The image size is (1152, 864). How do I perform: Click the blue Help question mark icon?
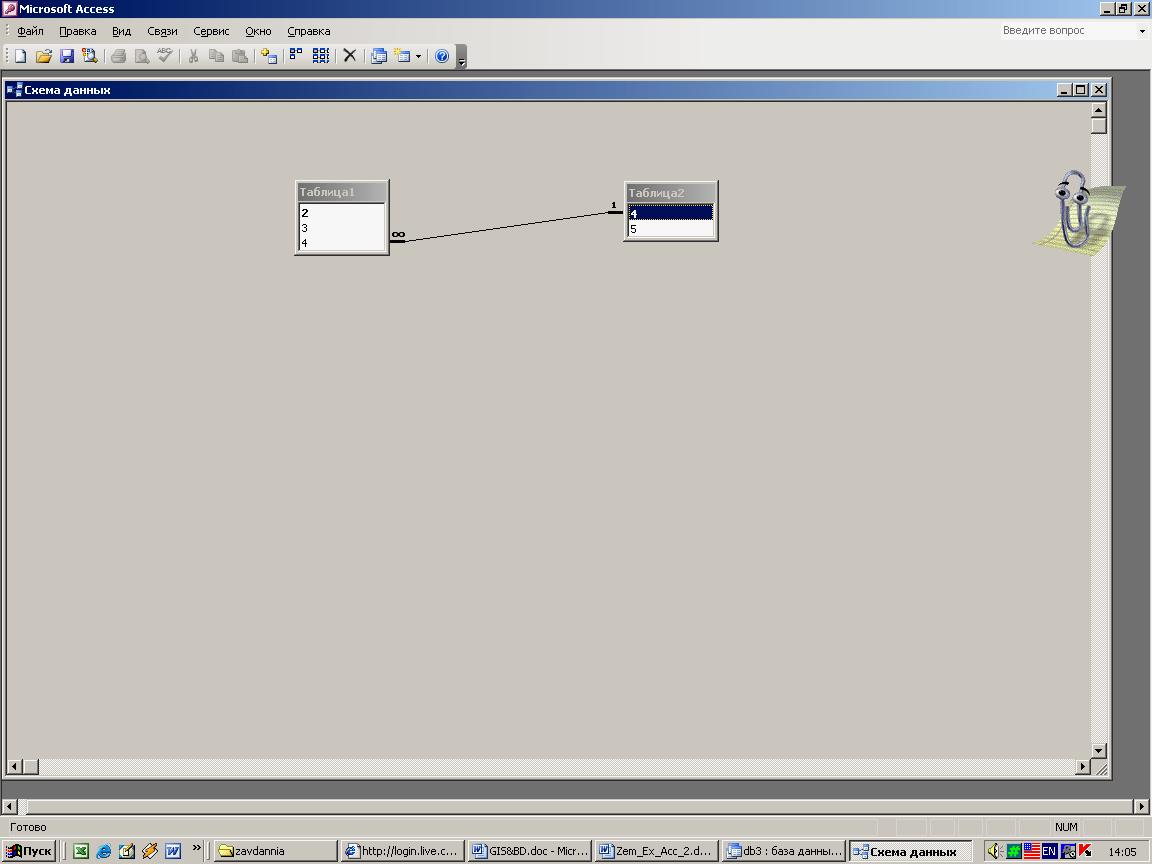[442, 56]
